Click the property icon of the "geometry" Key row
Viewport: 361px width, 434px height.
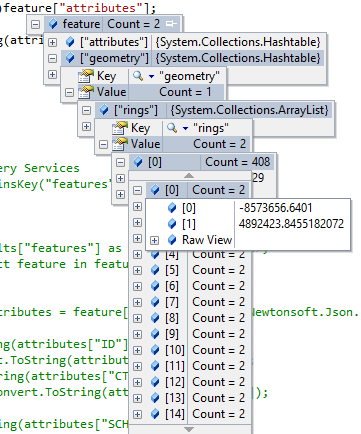coord(86,76)
